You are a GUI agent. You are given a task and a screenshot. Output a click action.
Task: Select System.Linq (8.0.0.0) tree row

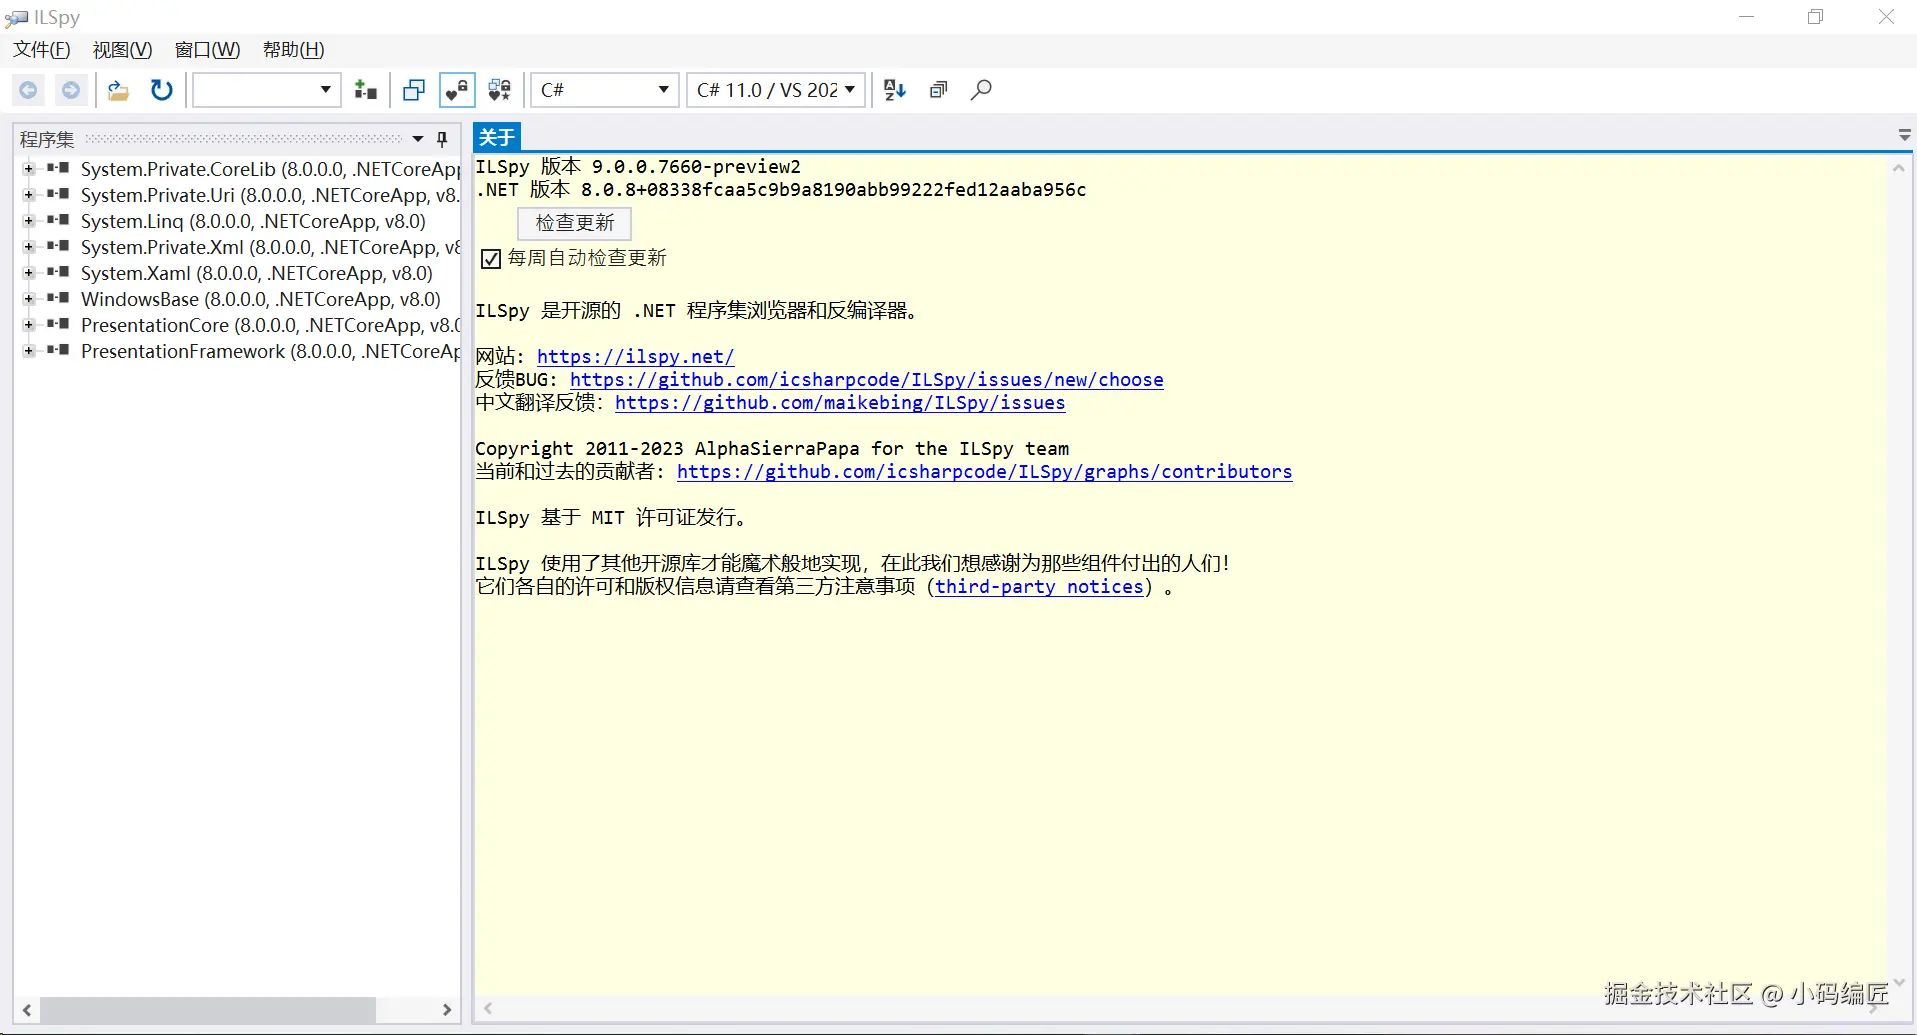tap(253, 221)
